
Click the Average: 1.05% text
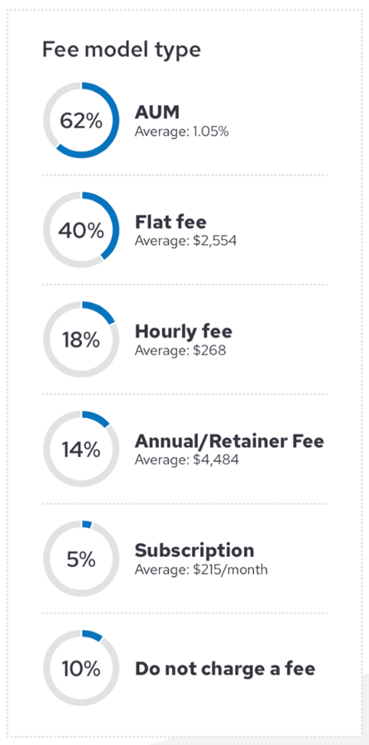182,132
